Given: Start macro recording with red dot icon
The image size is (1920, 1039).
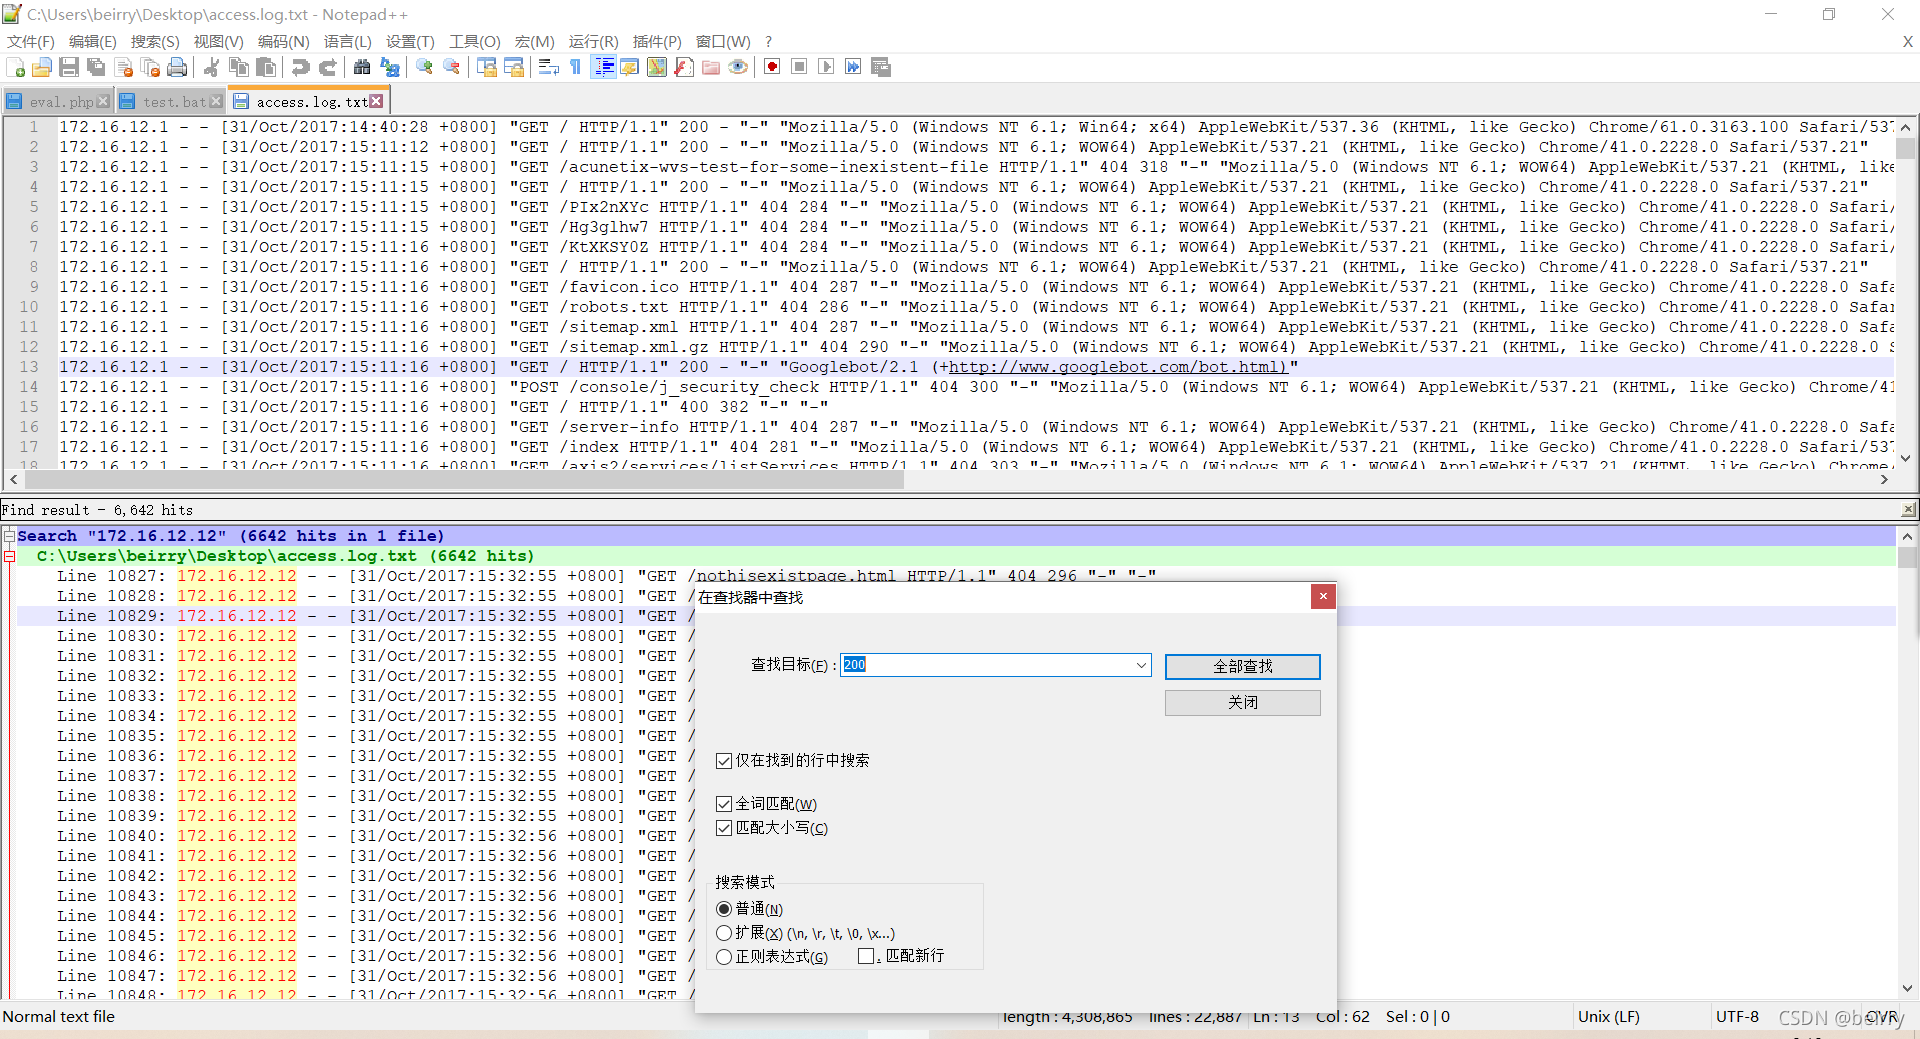Looking at the screenshot, I should tap(772, 67).
